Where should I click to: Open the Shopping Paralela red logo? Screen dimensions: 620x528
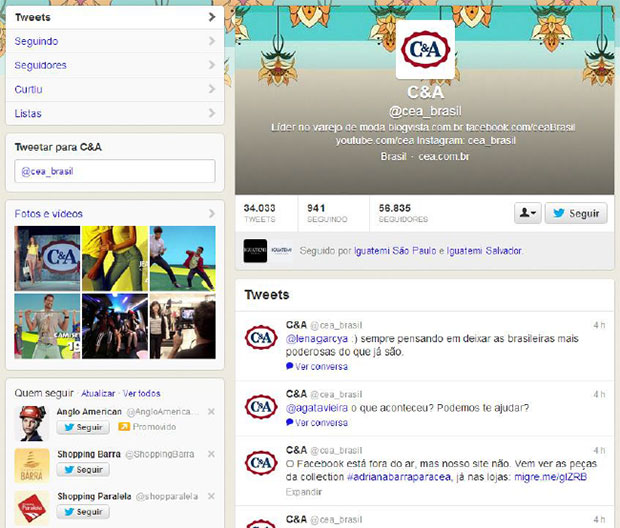click(32, 508)
